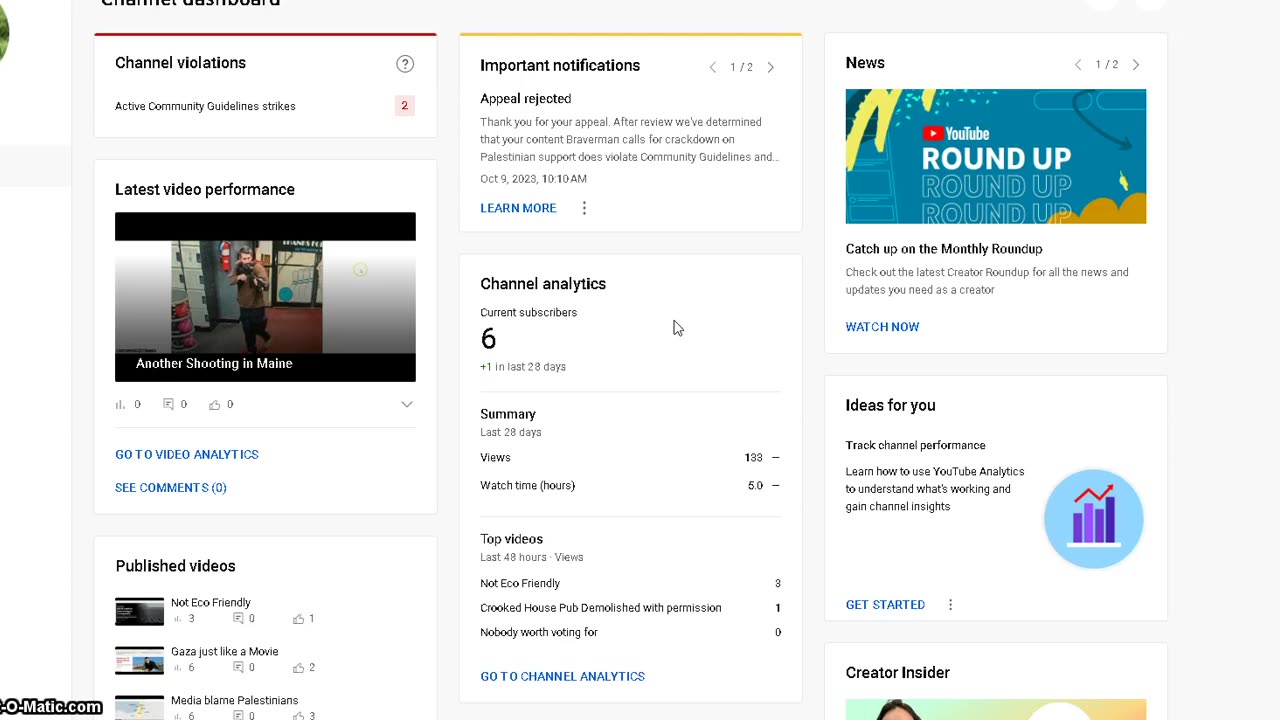Click likes icon for Gaza just like a Movie
1280x720 pixels.
pos(298,668)
